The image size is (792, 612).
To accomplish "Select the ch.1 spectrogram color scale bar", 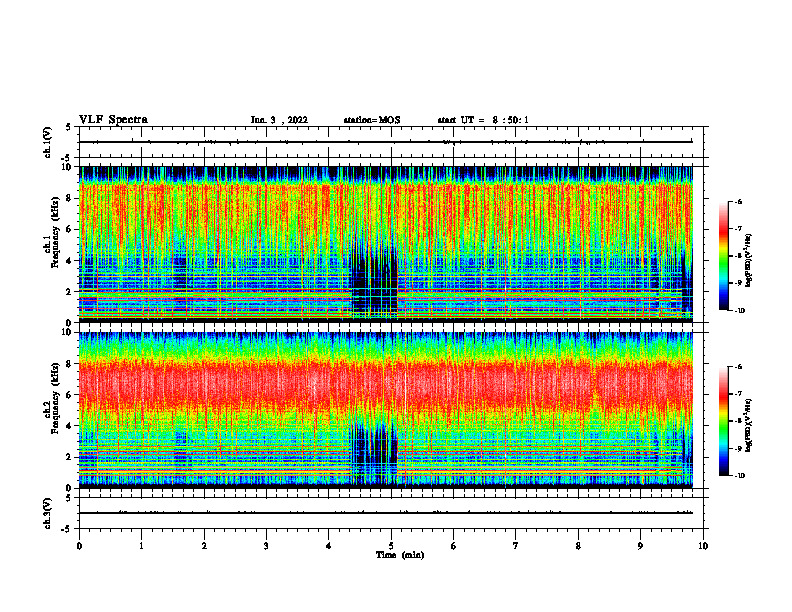I will [x=724, y=256].
